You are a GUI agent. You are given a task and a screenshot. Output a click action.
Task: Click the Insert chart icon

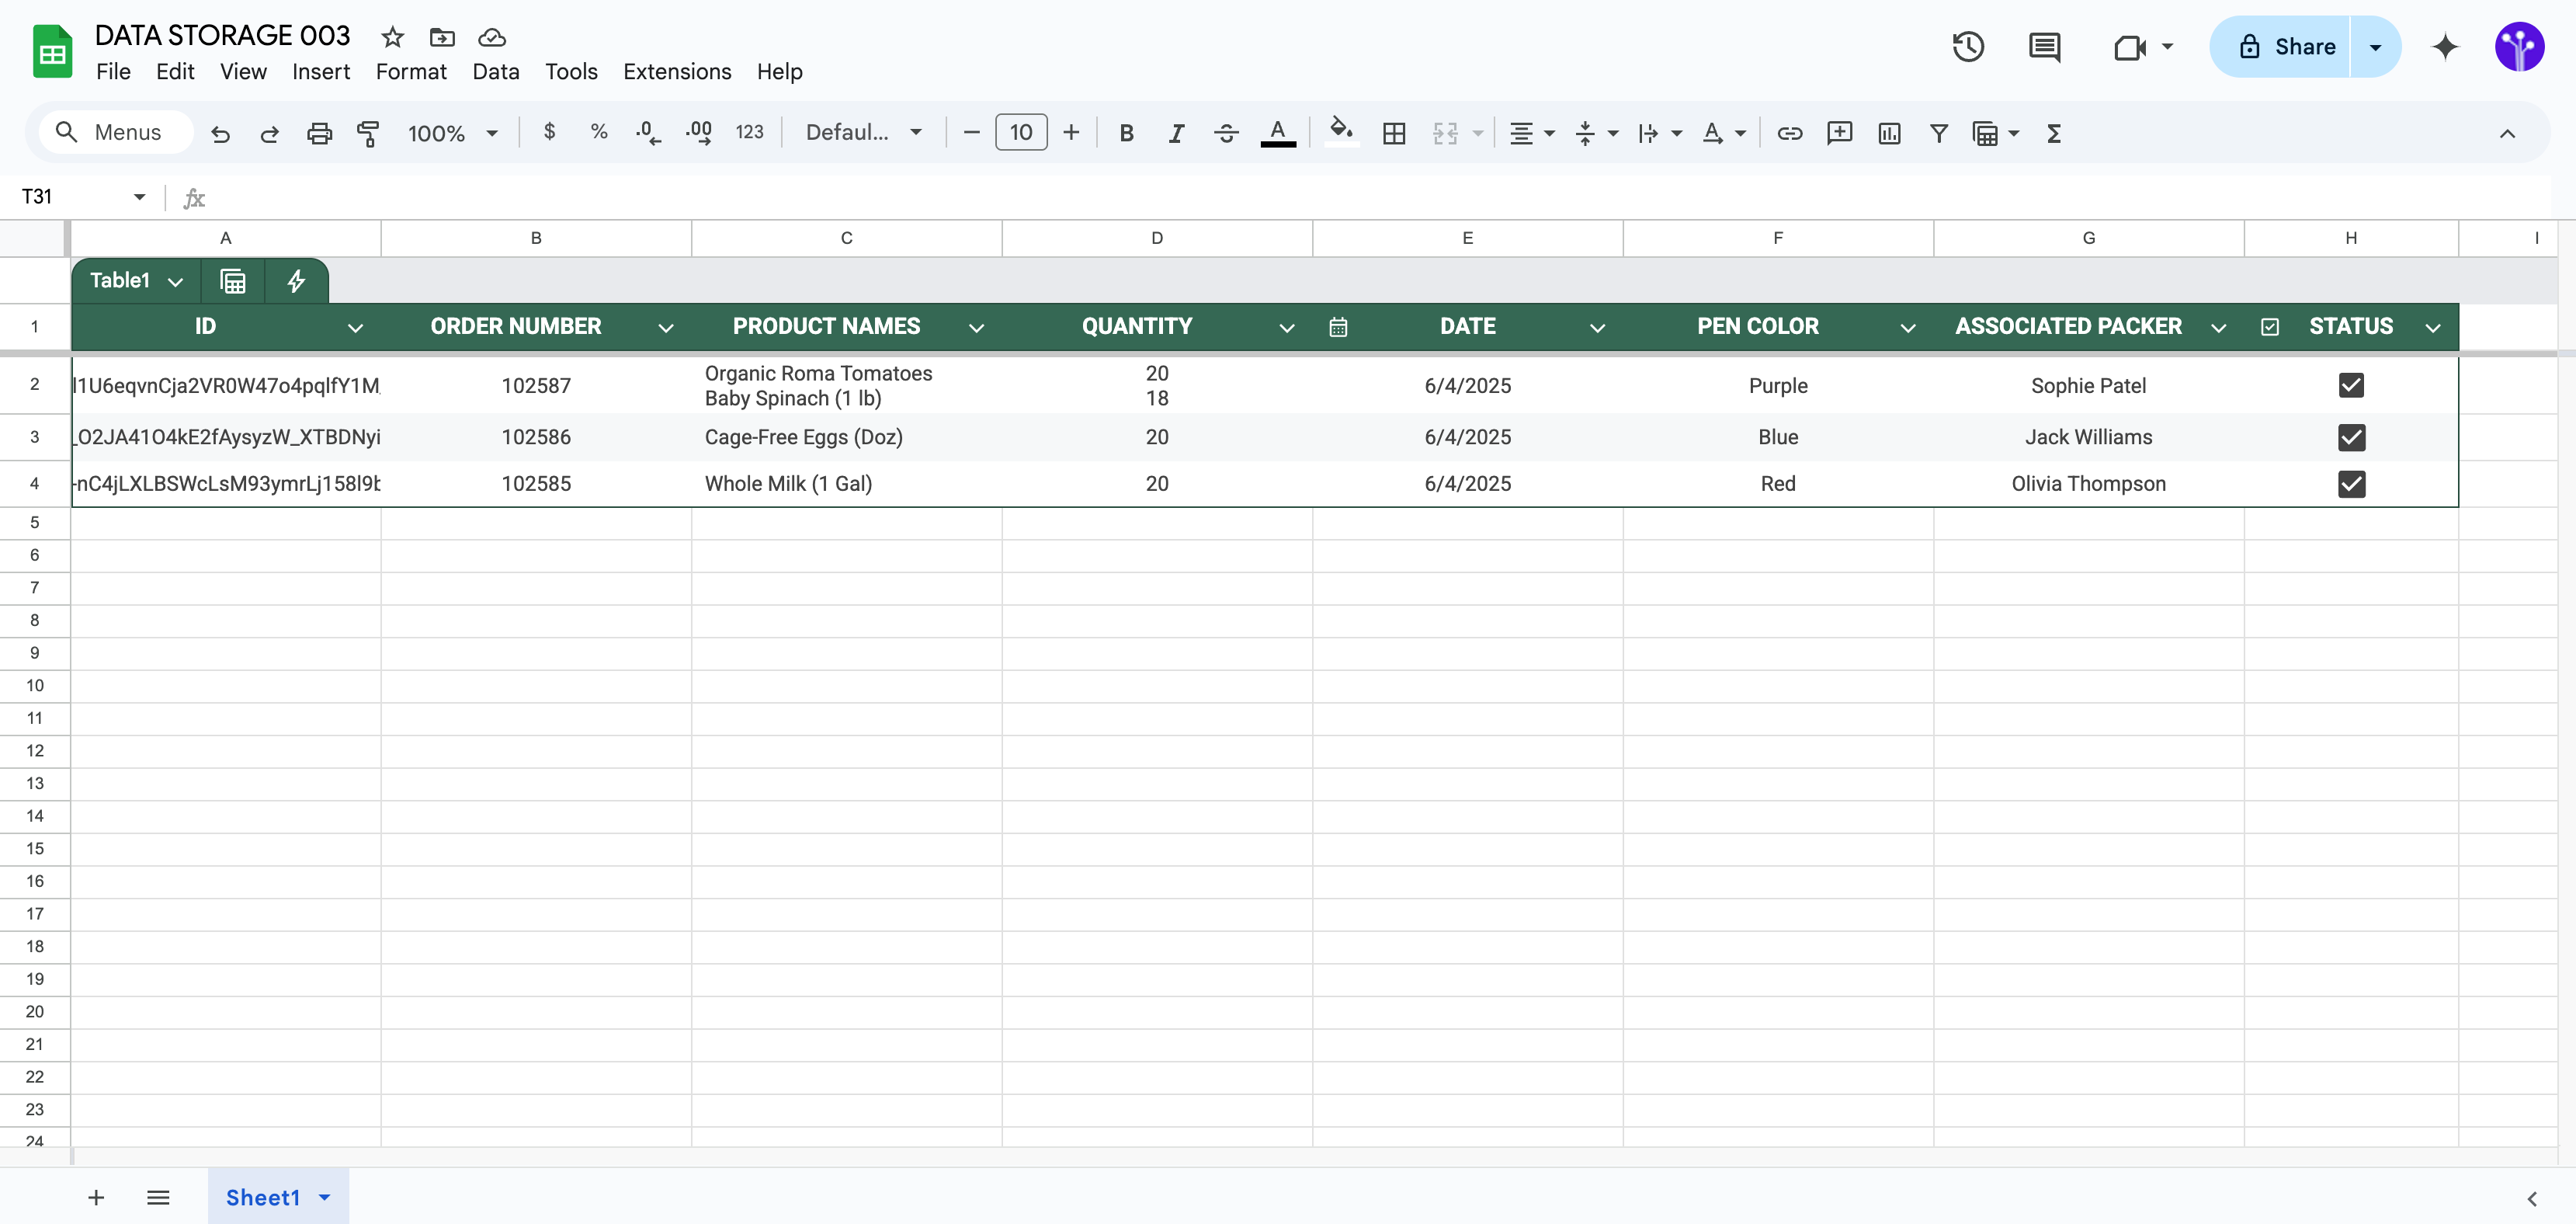click(1889, 133)
